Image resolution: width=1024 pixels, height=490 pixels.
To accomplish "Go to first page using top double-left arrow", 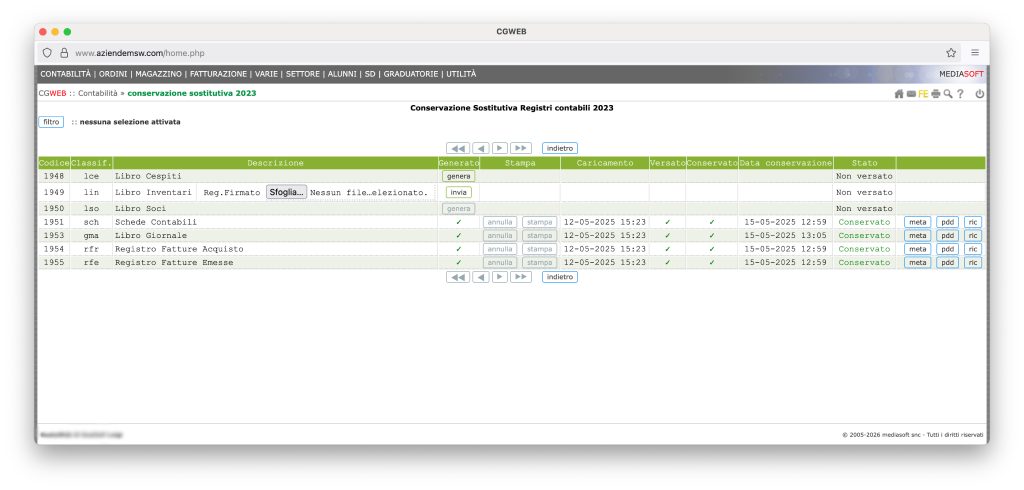I will [457, 148].
